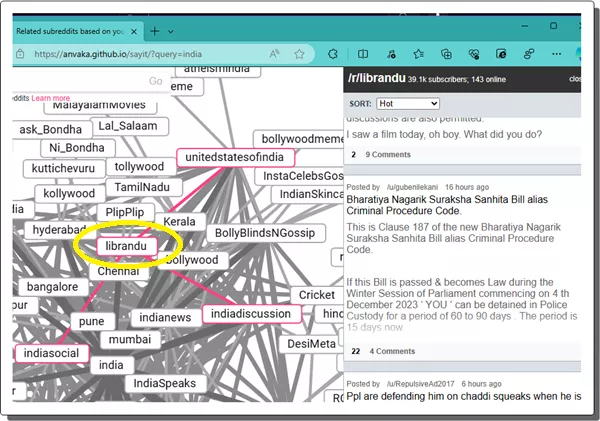Open the Sort dropdown set to Hot
600x421 pixels.
(408, 104)
